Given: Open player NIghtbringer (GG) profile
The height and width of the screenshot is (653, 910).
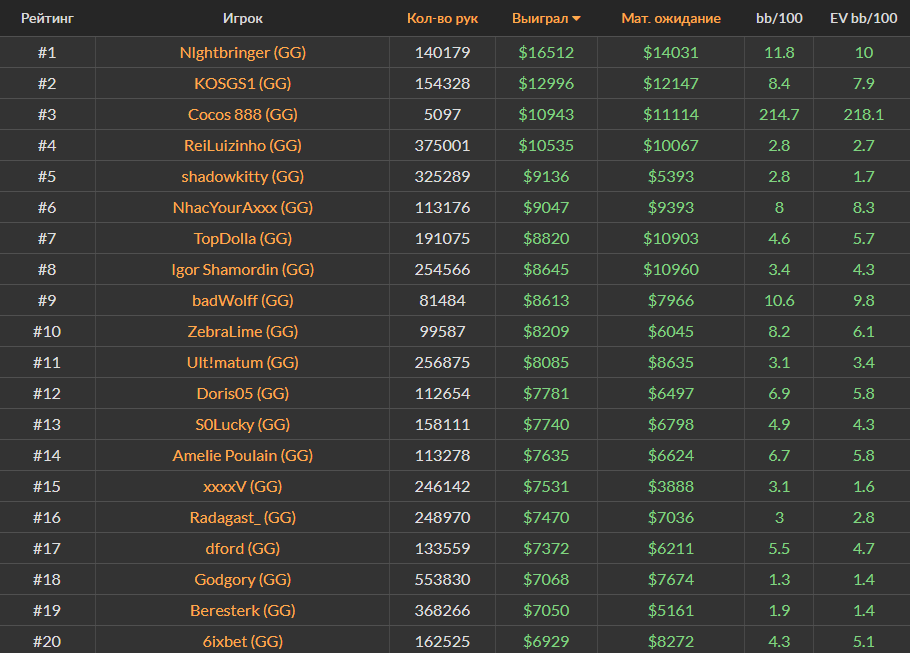Looking at the screenshot, I should tap(242, 52).
